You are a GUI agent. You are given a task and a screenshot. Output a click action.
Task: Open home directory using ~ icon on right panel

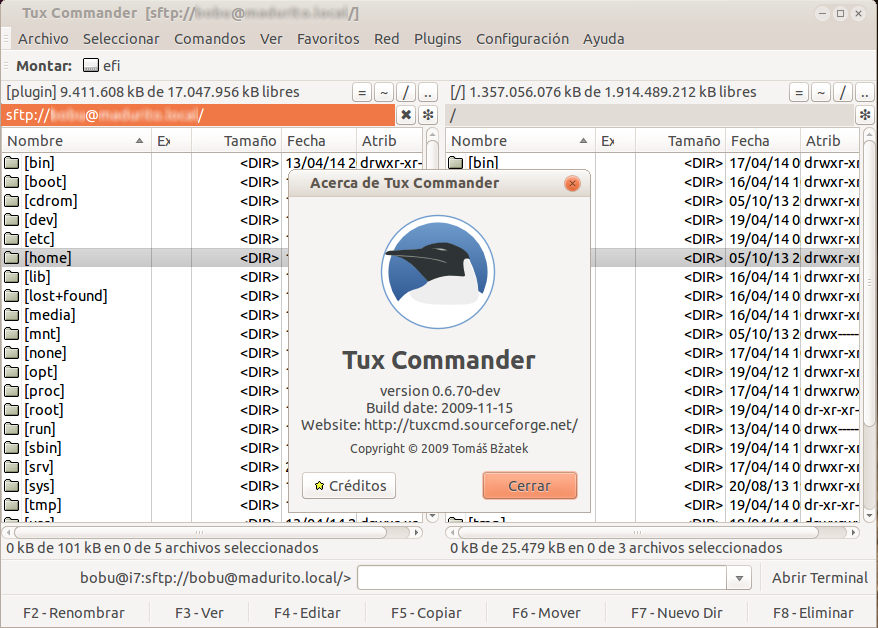(820, 91)
